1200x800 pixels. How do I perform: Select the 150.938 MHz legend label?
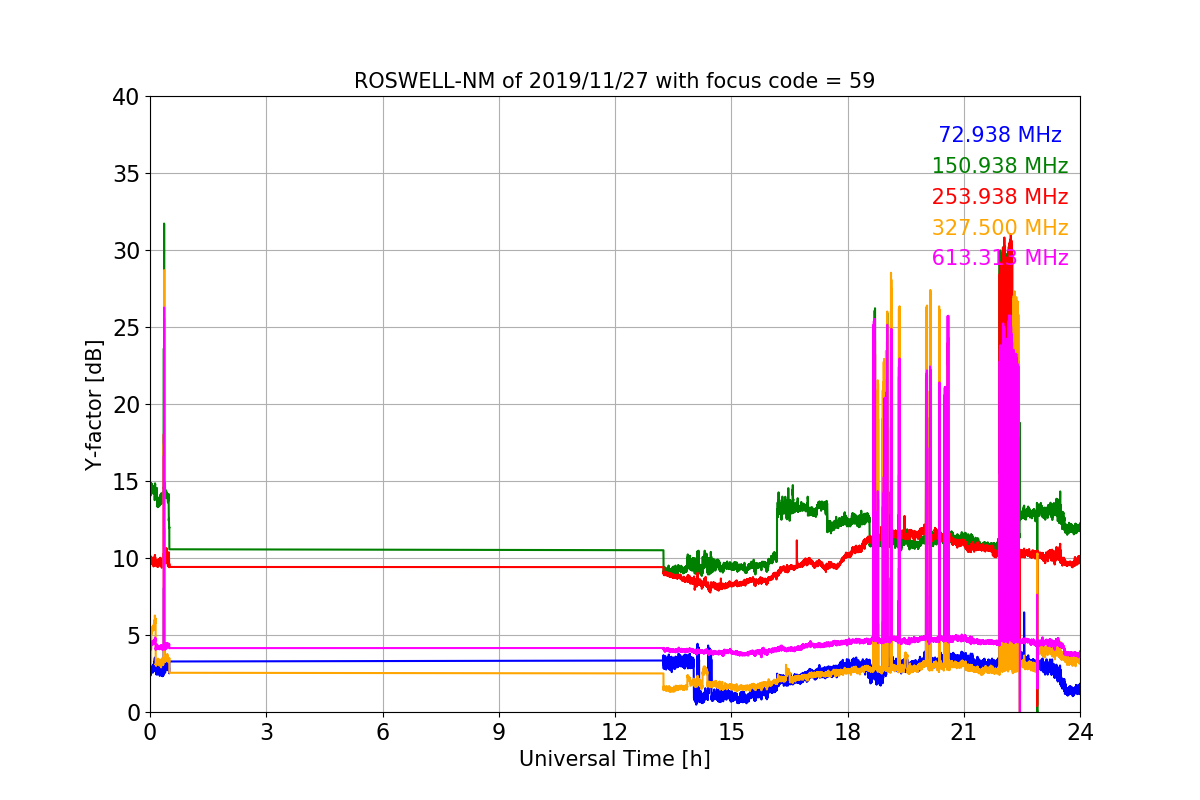[x=1000, y=166]
